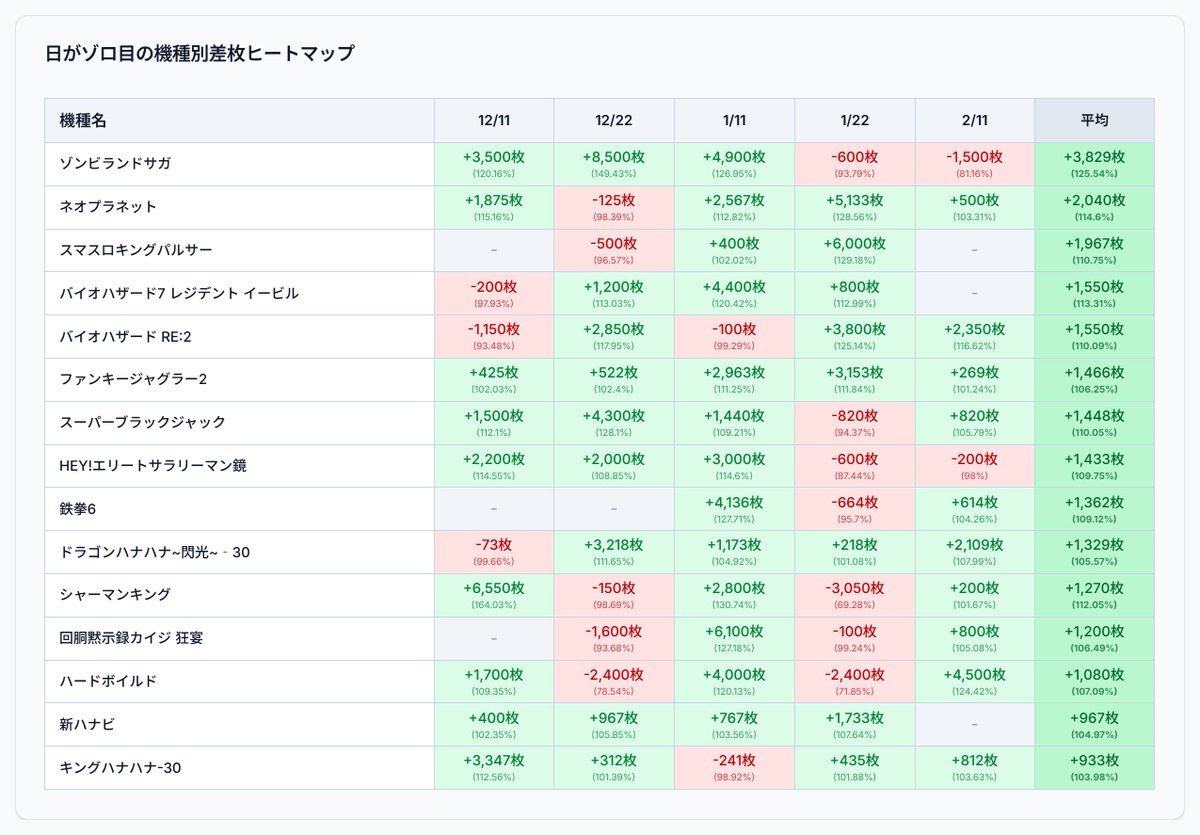Click the 12/11 column header

pos(494,120)
